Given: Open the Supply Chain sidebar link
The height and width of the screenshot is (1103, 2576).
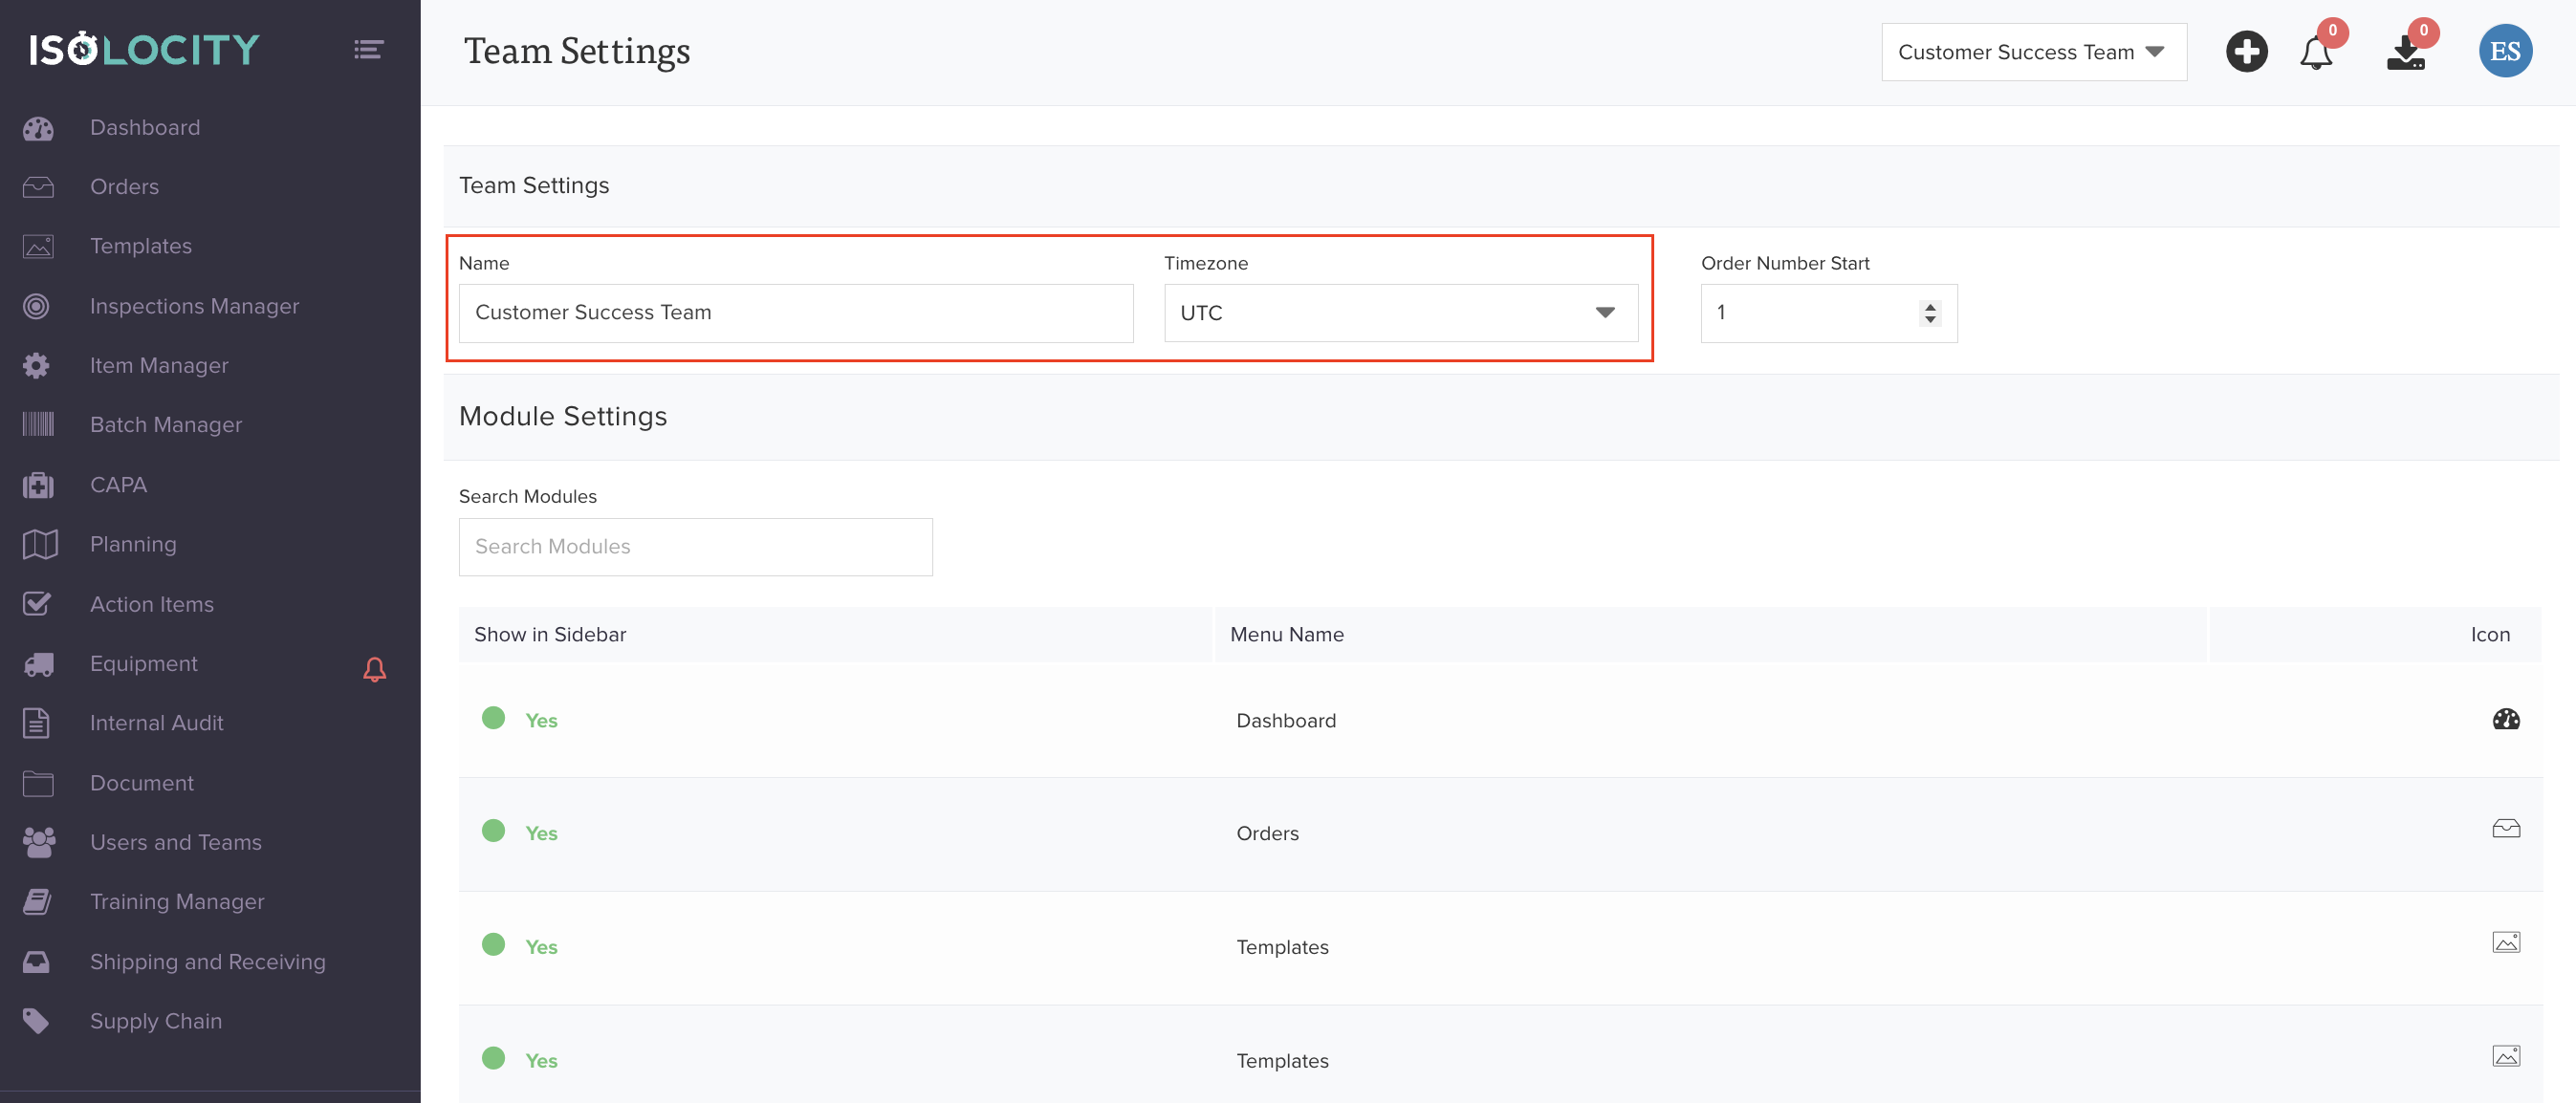Looking at the screenshot, I should [155, 1021].
